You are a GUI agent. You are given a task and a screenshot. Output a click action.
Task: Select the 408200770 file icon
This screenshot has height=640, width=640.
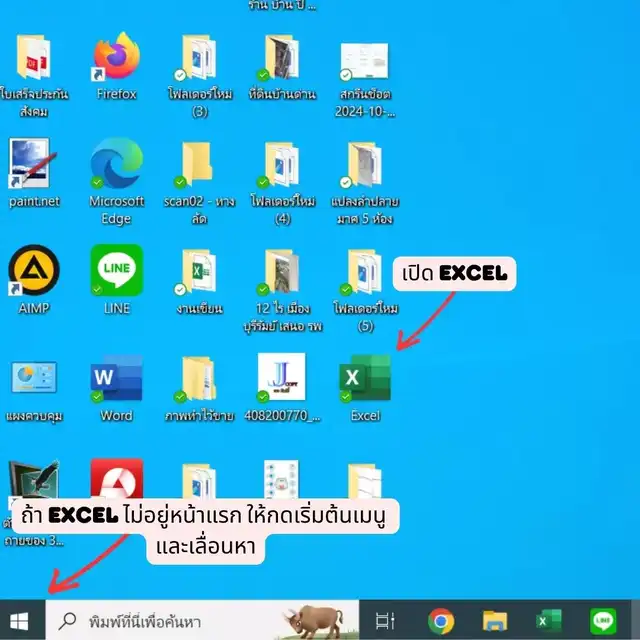(x=282, y=379)
